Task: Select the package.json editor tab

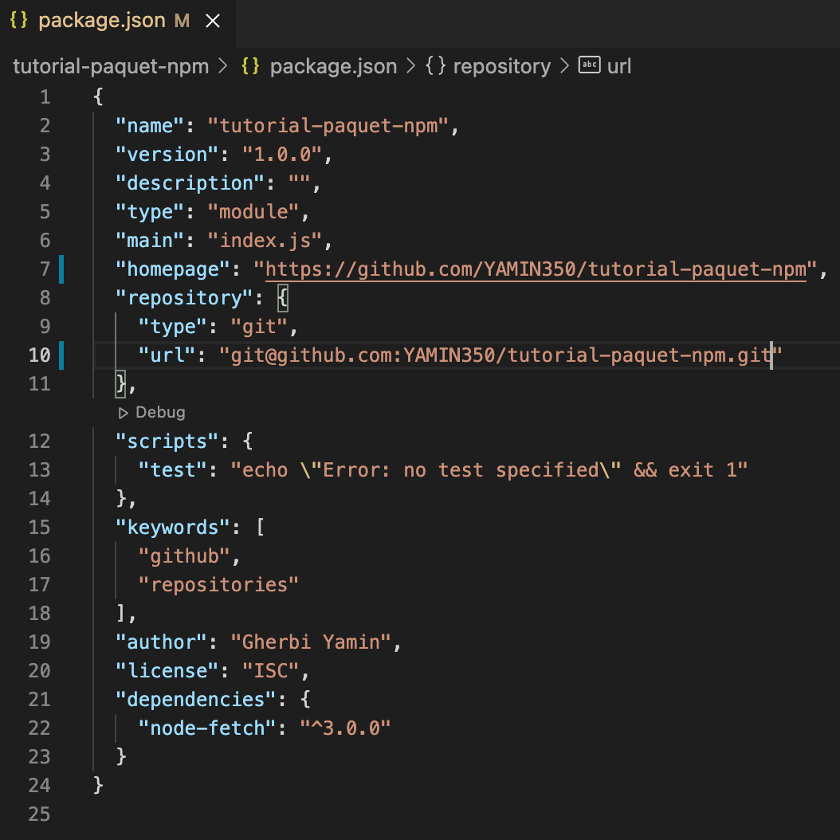Action: click(x=100, y=20)
